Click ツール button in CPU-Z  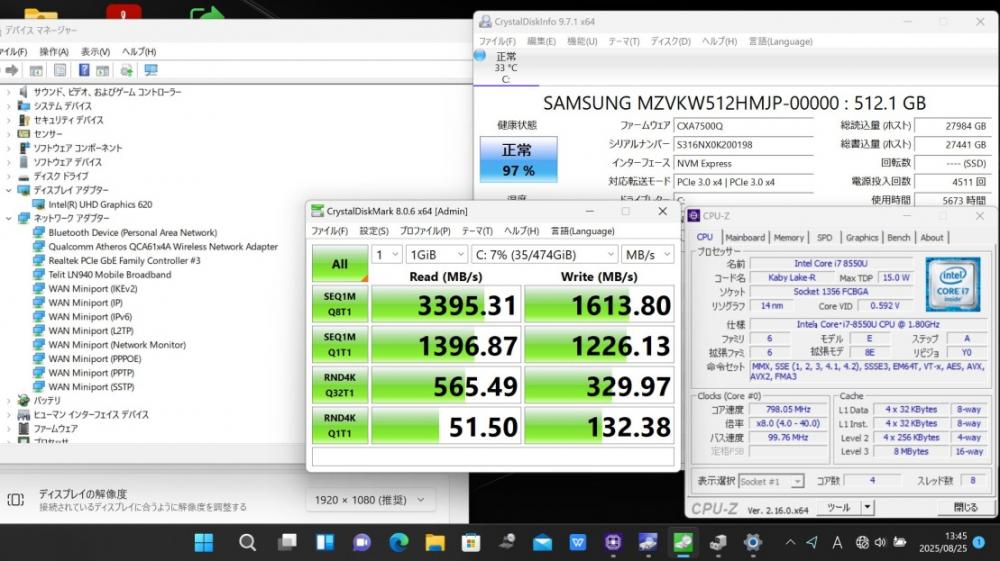pyautogui.click(x=838, y=507)
